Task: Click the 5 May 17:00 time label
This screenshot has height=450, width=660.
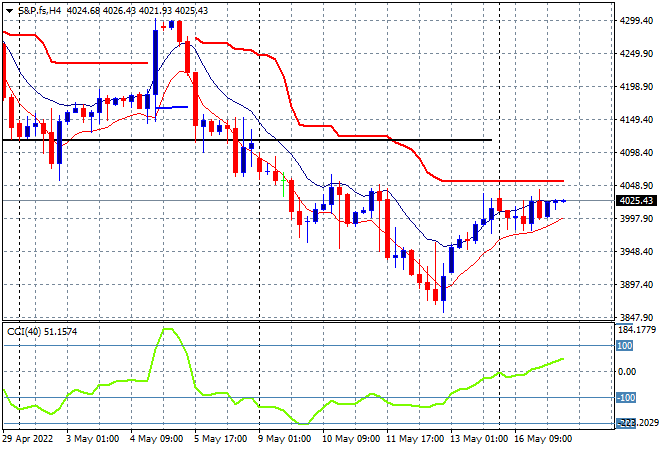Action: 221,439
